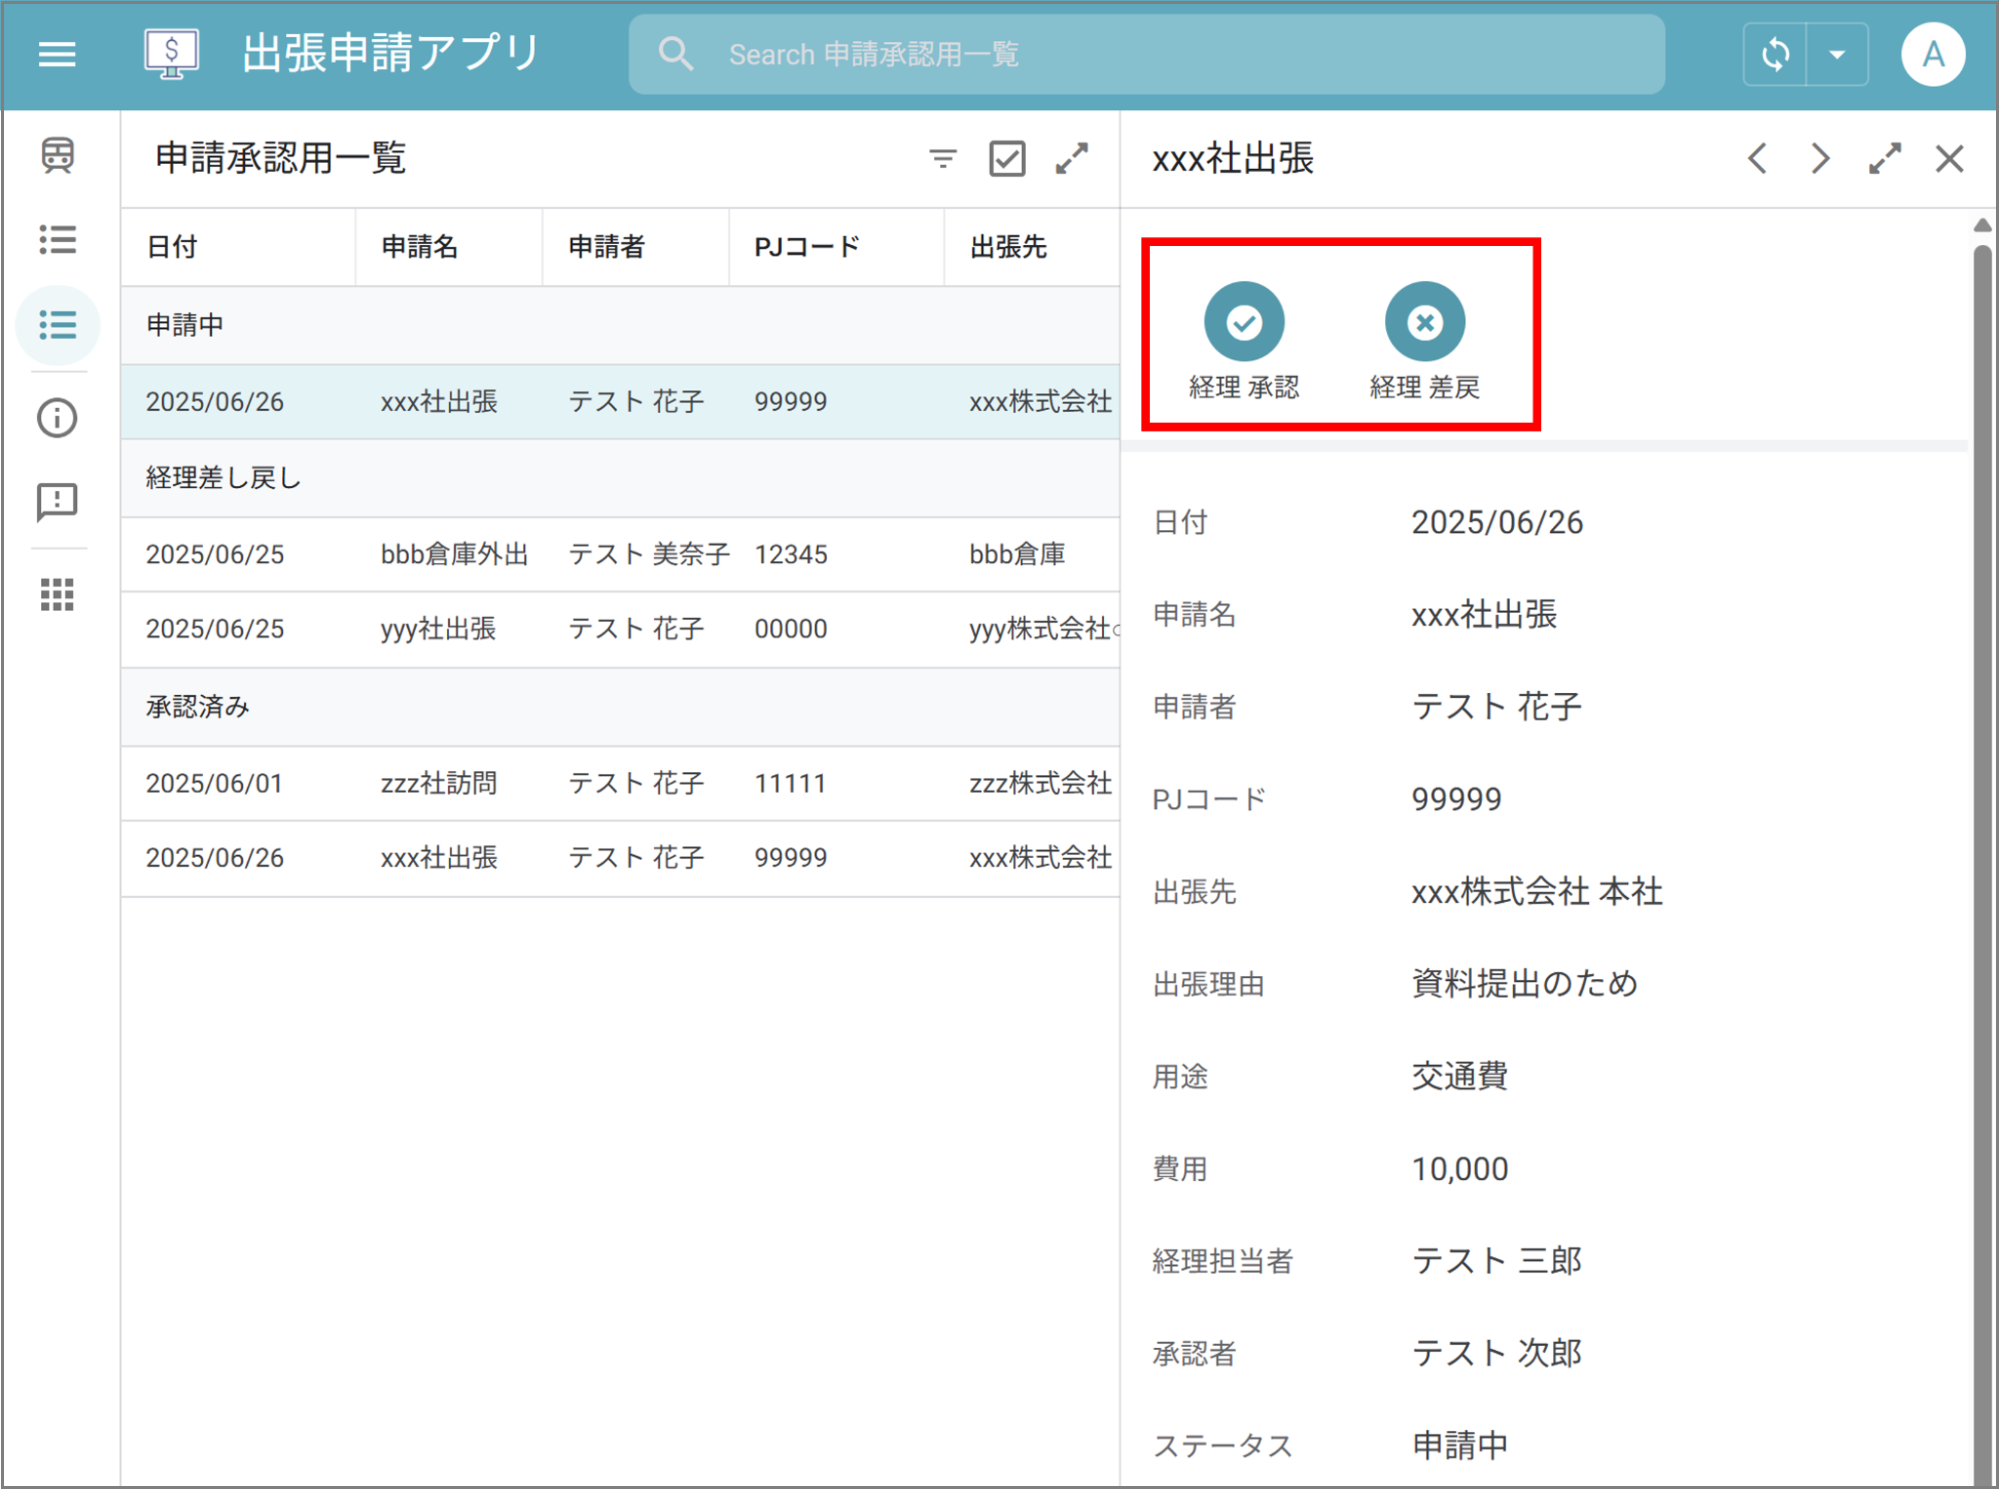Select the highlighted list view in sidebar
This screenshot has width=1999, height=1489.
coord(58,325)
